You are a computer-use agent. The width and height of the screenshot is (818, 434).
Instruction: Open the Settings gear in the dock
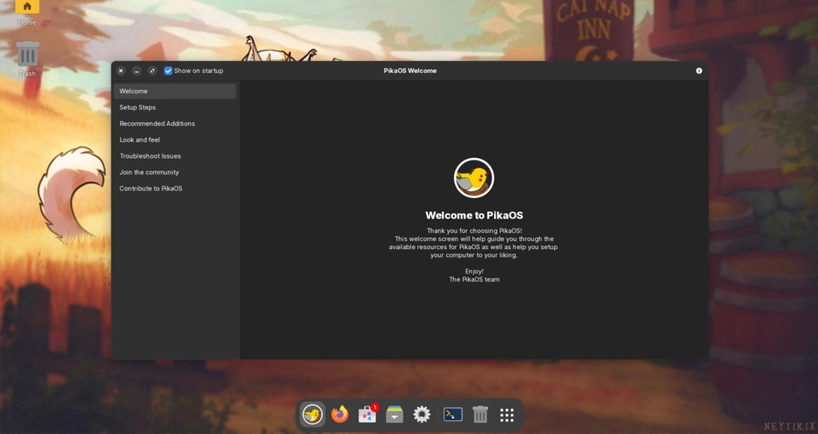tap(422, 414)
